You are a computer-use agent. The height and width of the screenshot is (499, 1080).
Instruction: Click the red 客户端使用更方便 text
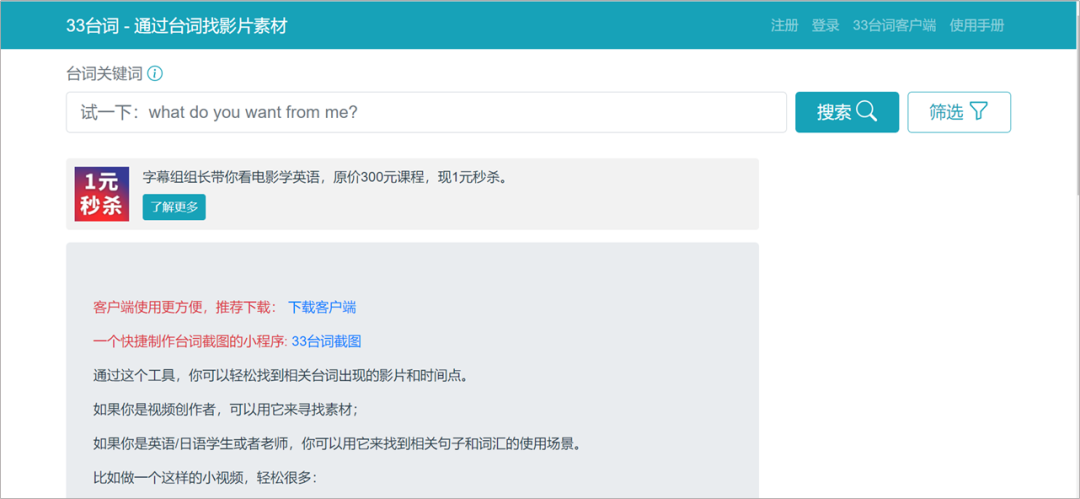[x=184, y=307]
